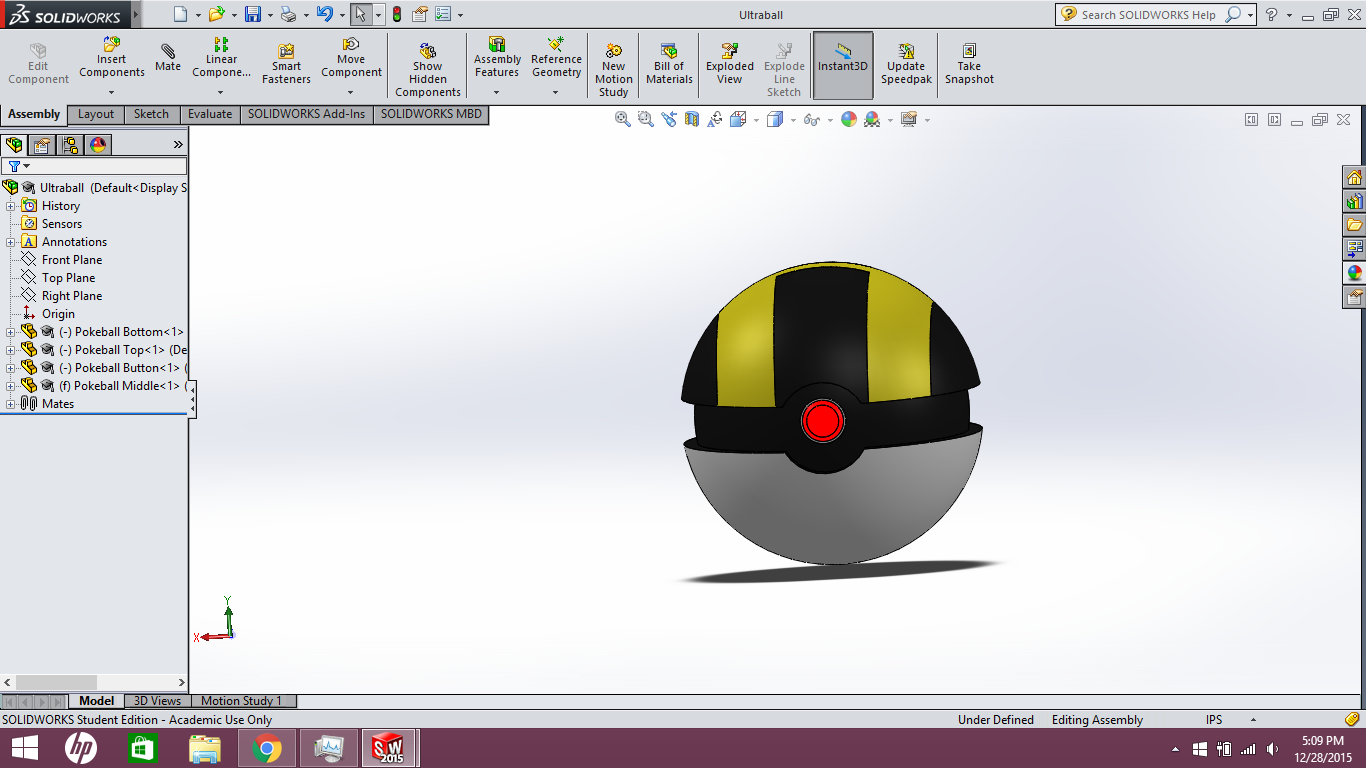This screenshot has width=1366, height=768.
Task: Switch to the Motion Study 1 tab
Action: click(241, 701)
